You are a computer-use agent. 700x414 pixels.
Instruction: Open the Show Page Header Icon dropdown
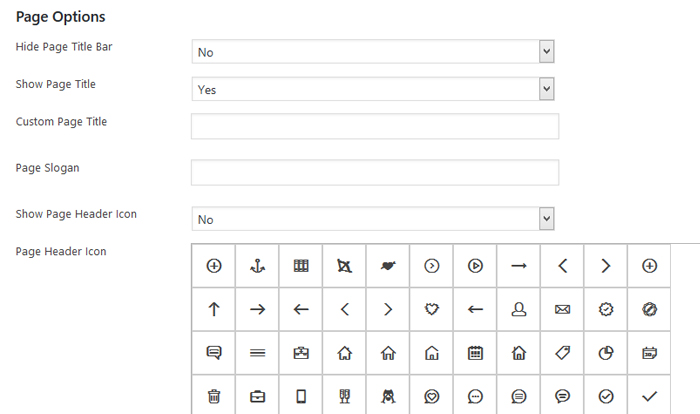click(x=372, y=219)
